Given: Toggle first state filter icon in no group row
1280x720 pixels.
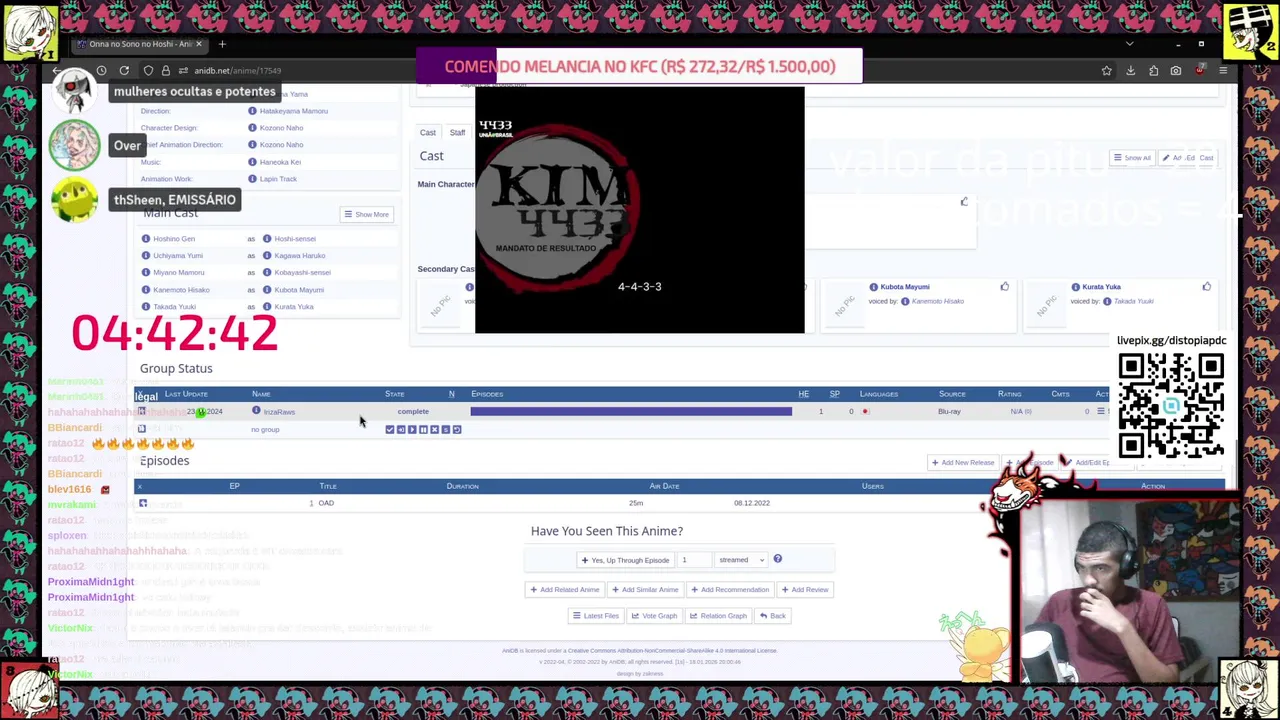Looking at the screenshot, I should [390, 430].
